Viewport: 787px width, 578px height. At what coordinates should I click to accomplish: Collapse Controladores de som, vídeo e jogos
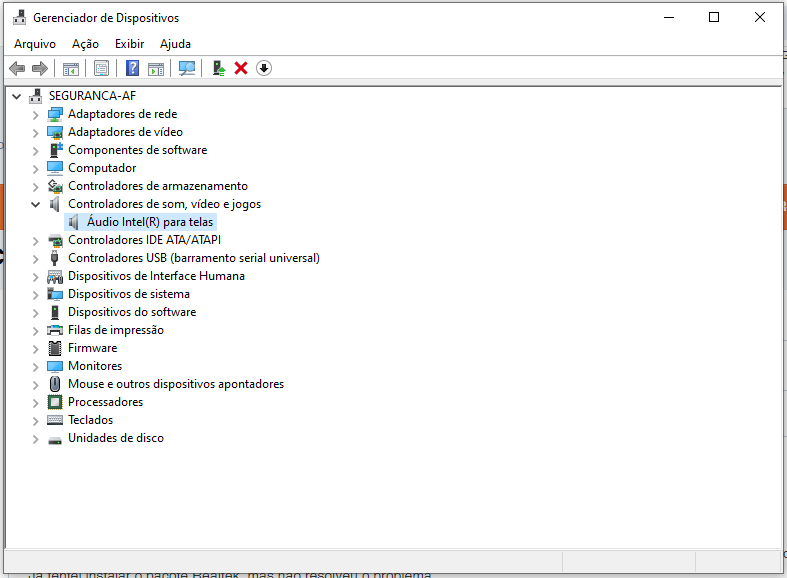[35, 204]
